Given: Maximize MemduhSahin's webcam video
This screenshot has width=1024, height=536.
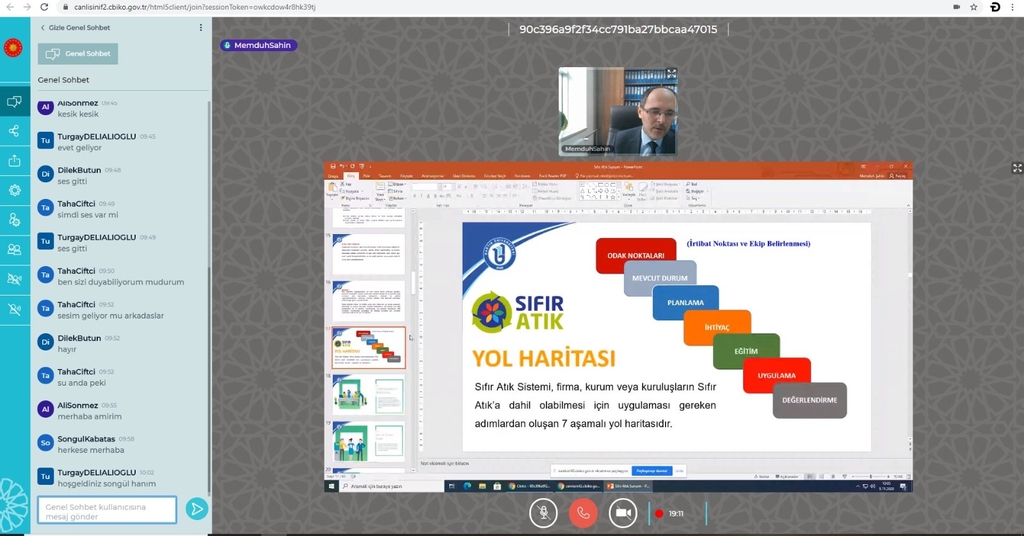Looking at the screenshot, I should point(671,73).
